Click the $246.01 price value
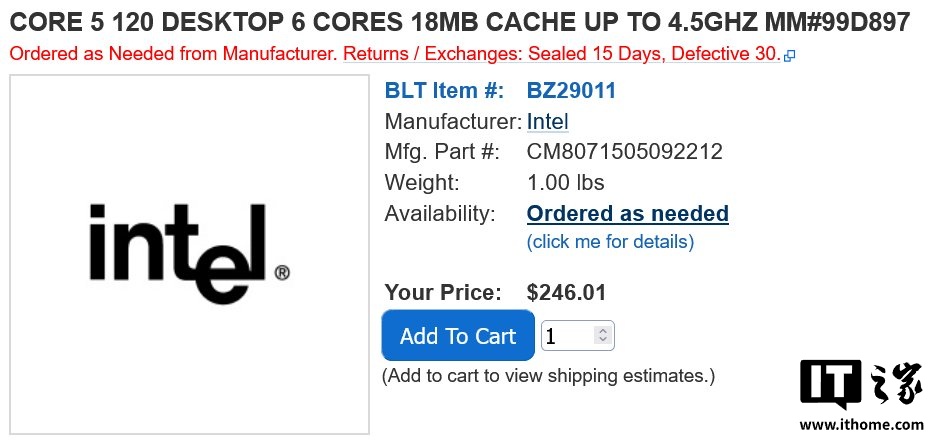 [x=566, y=293]
